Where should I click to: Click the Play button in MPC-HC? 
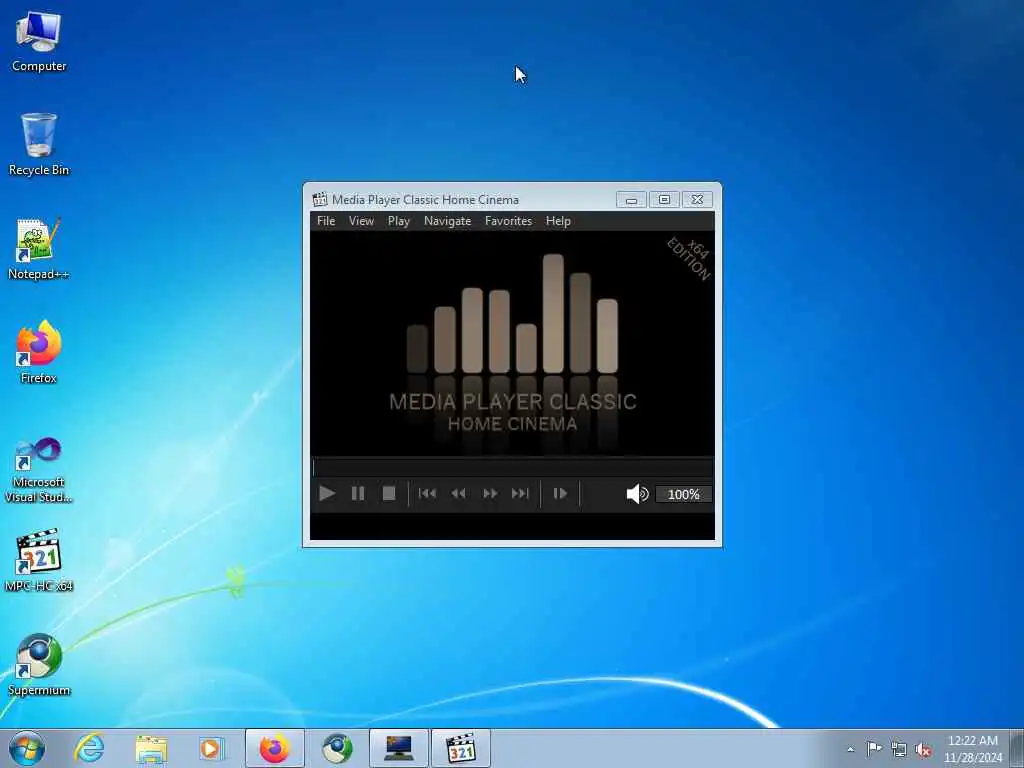pos(327,494)
